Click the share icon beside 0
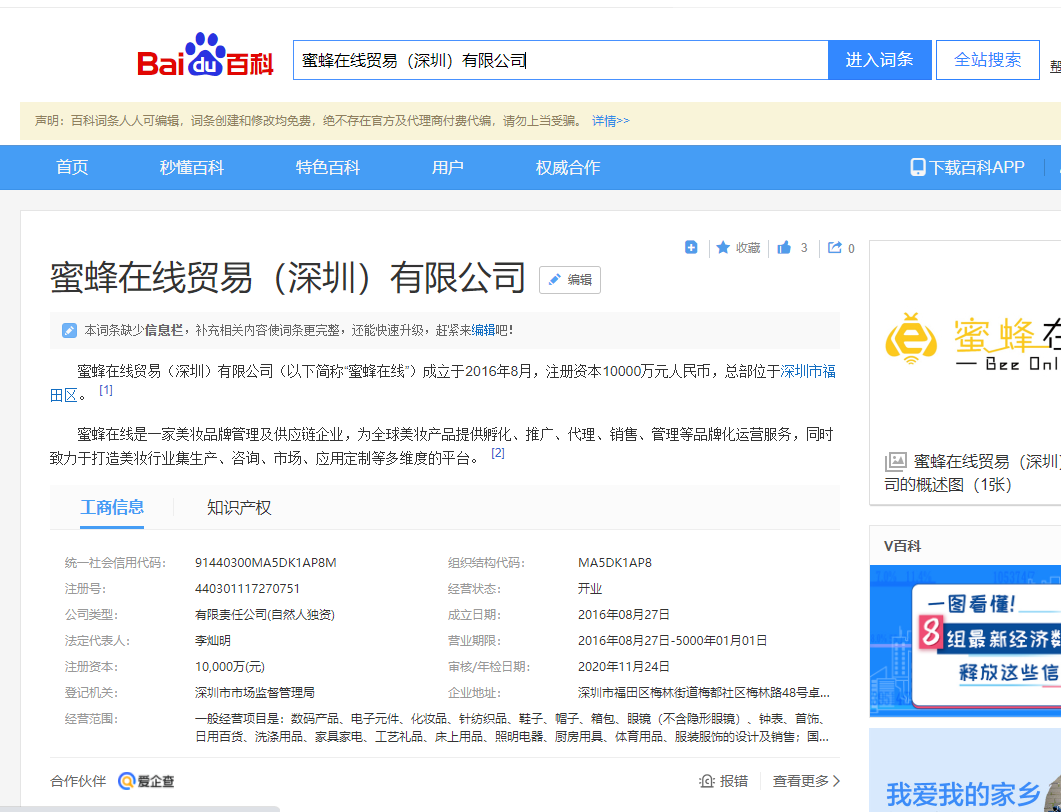The height and width of the screenshot is (812, 1061). pos(835,248)
